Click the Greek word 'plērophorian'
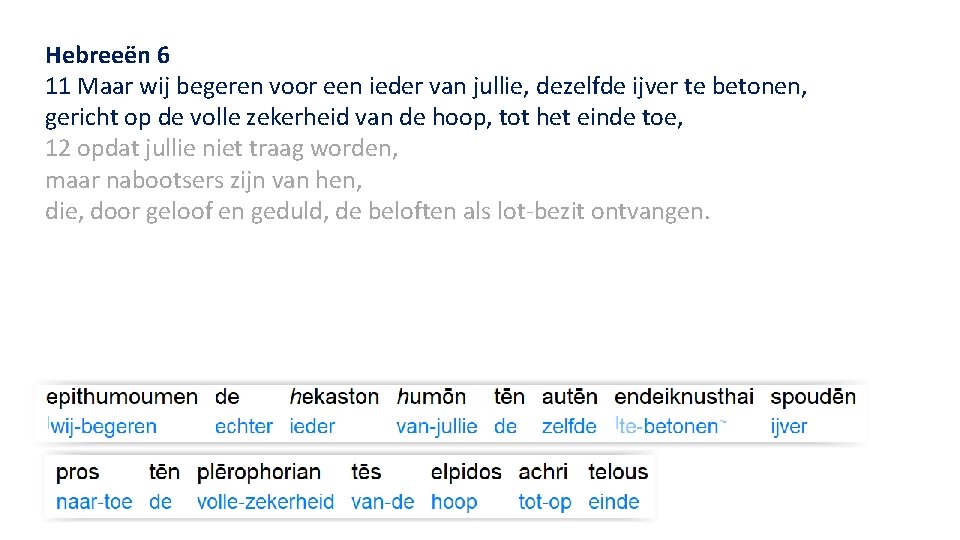The width and height of the screenshot is (960, 540). [259, 472]
